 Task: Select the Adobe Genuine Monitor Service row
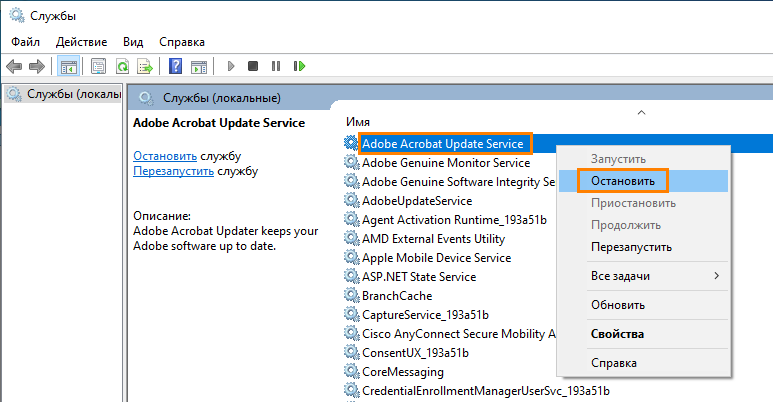[x=446, y=162]
